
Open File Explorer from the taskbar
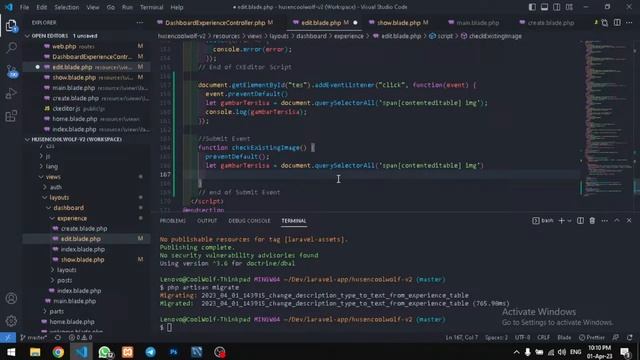[x=35, y=352]
